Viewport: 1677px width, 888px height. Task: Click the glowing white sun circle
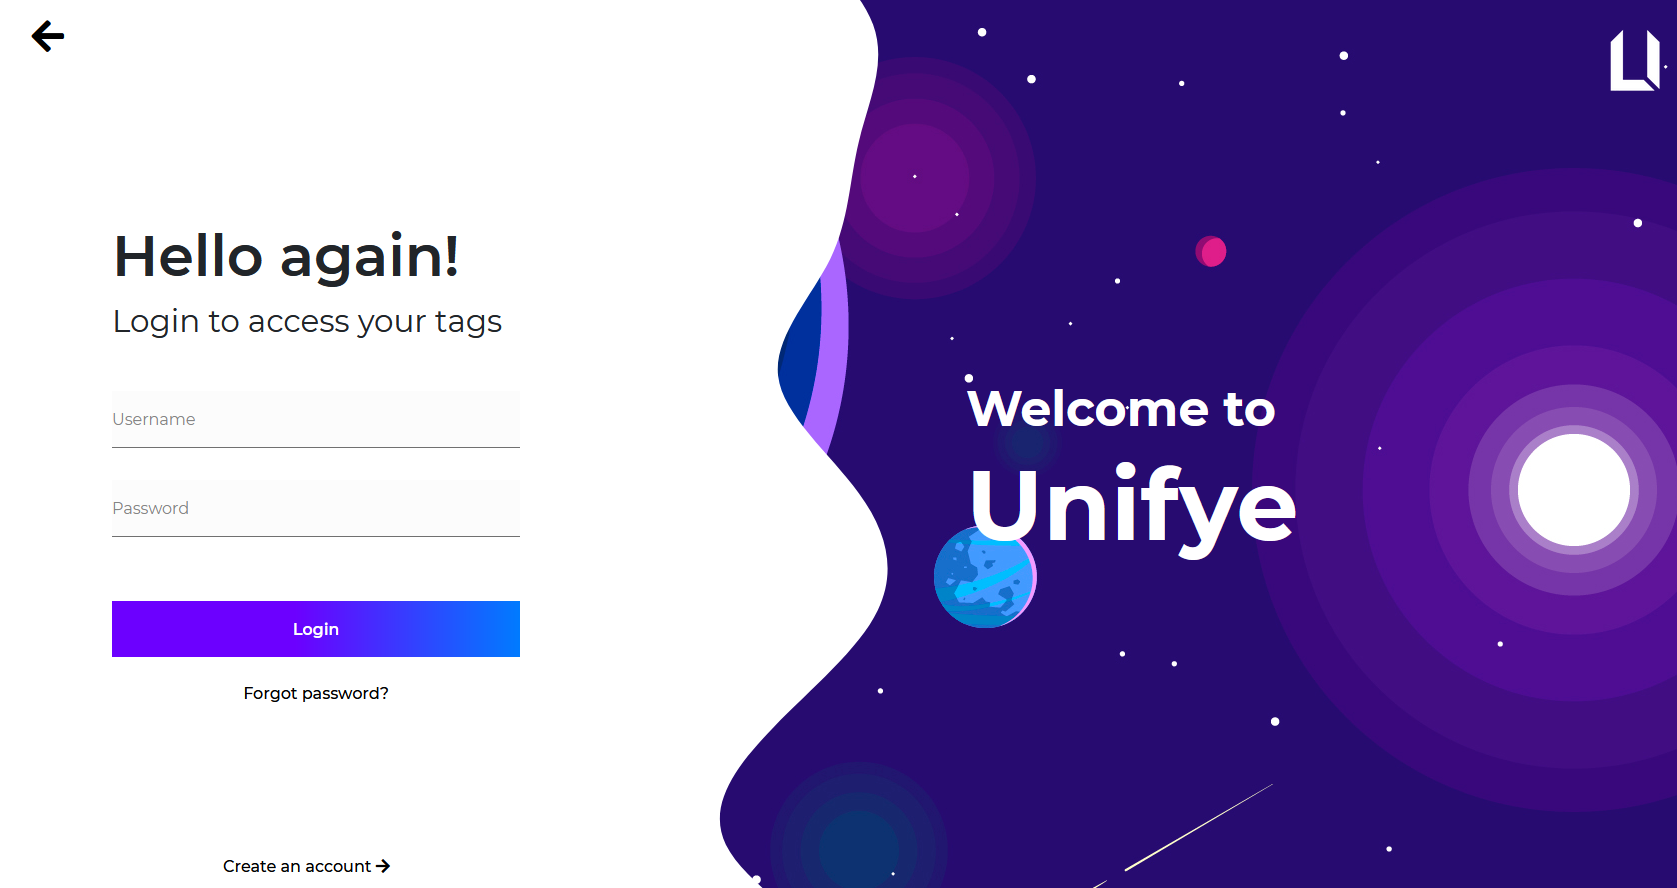click(1574, 490)
